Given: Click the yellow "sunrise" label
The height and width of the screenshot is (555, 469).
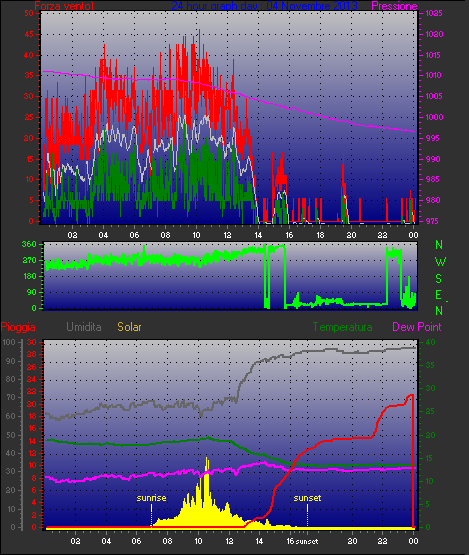Looking at the screenshot, I should (151, 498).
